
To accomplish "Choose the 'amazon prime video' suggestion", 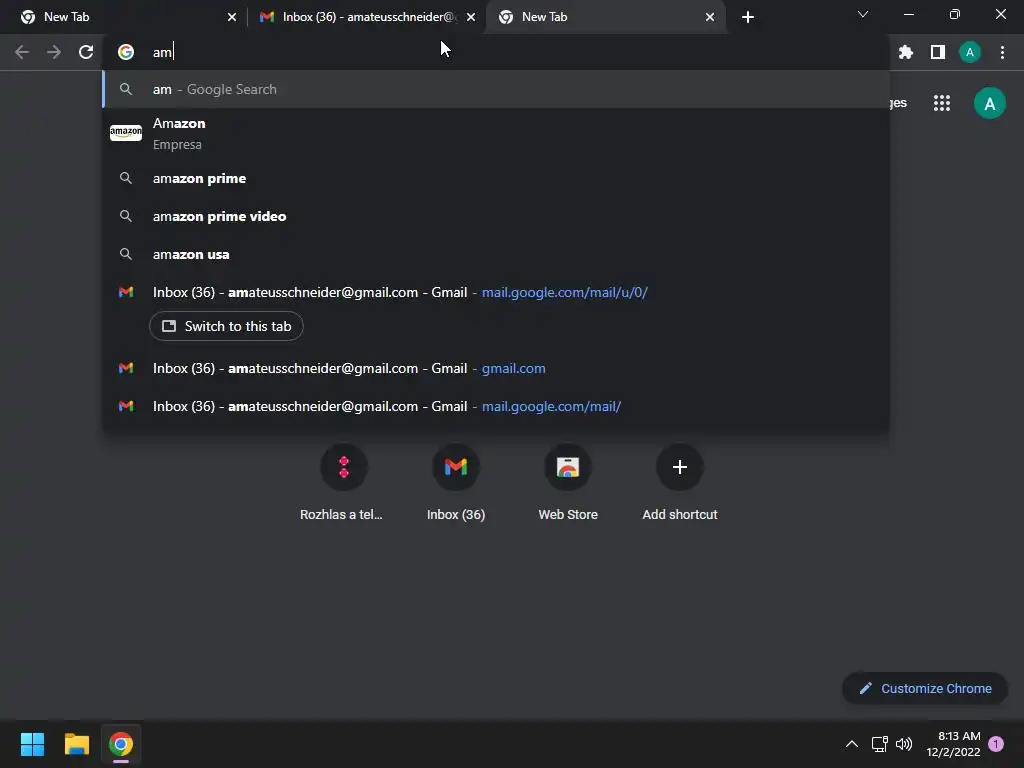I will [x=496, y=216].
